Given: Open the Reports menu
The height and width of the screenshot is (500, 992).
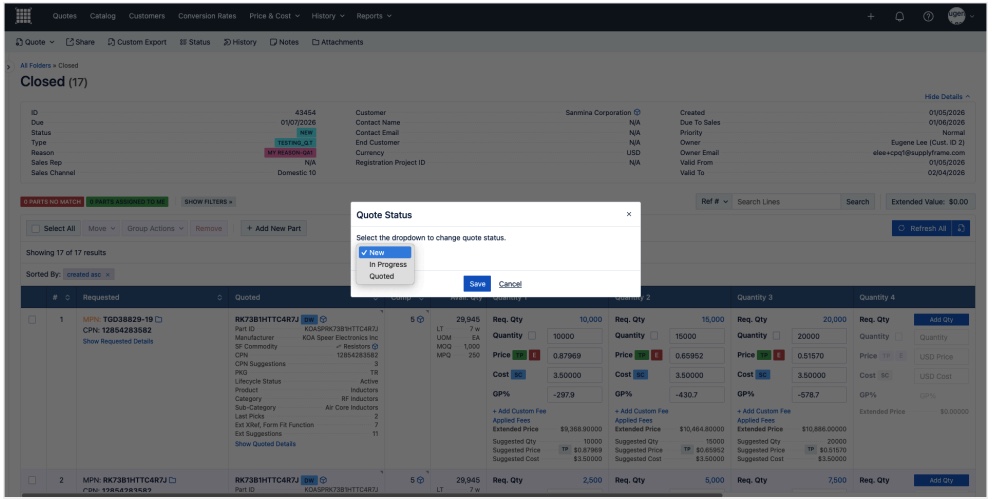Looking at the screenshot, I should [374, 16].
